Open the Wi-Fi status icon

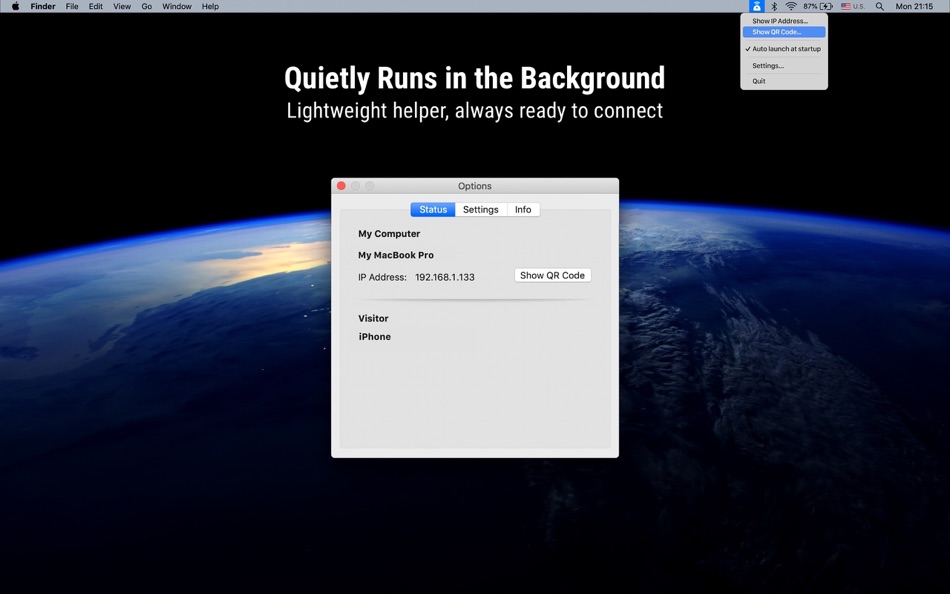(x=791, y=6)
